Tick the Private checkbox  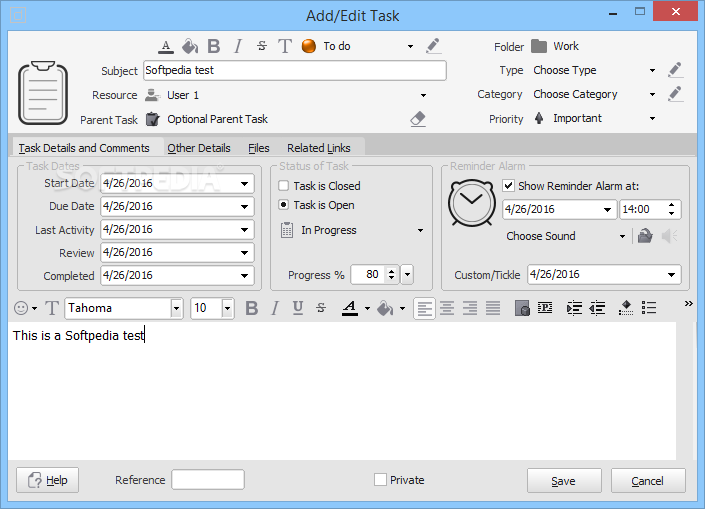[380, 480]
